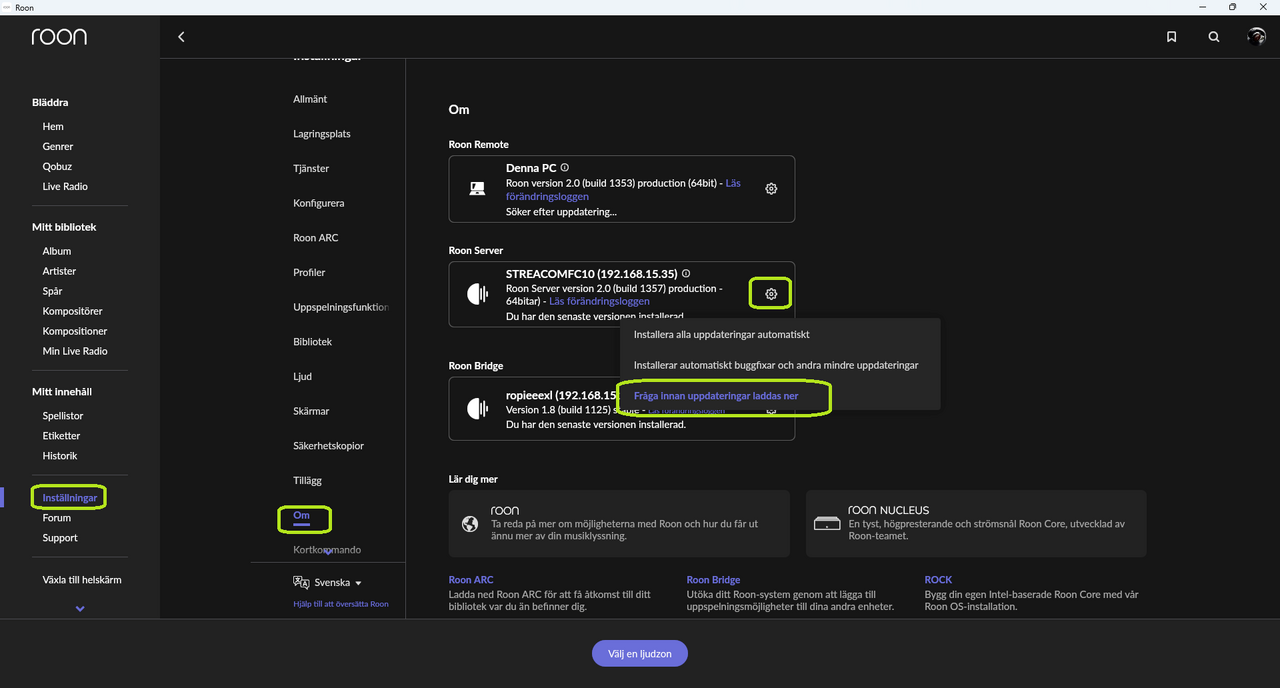
Task: Open Kompositioner library view
Action: tap(75, 331)
